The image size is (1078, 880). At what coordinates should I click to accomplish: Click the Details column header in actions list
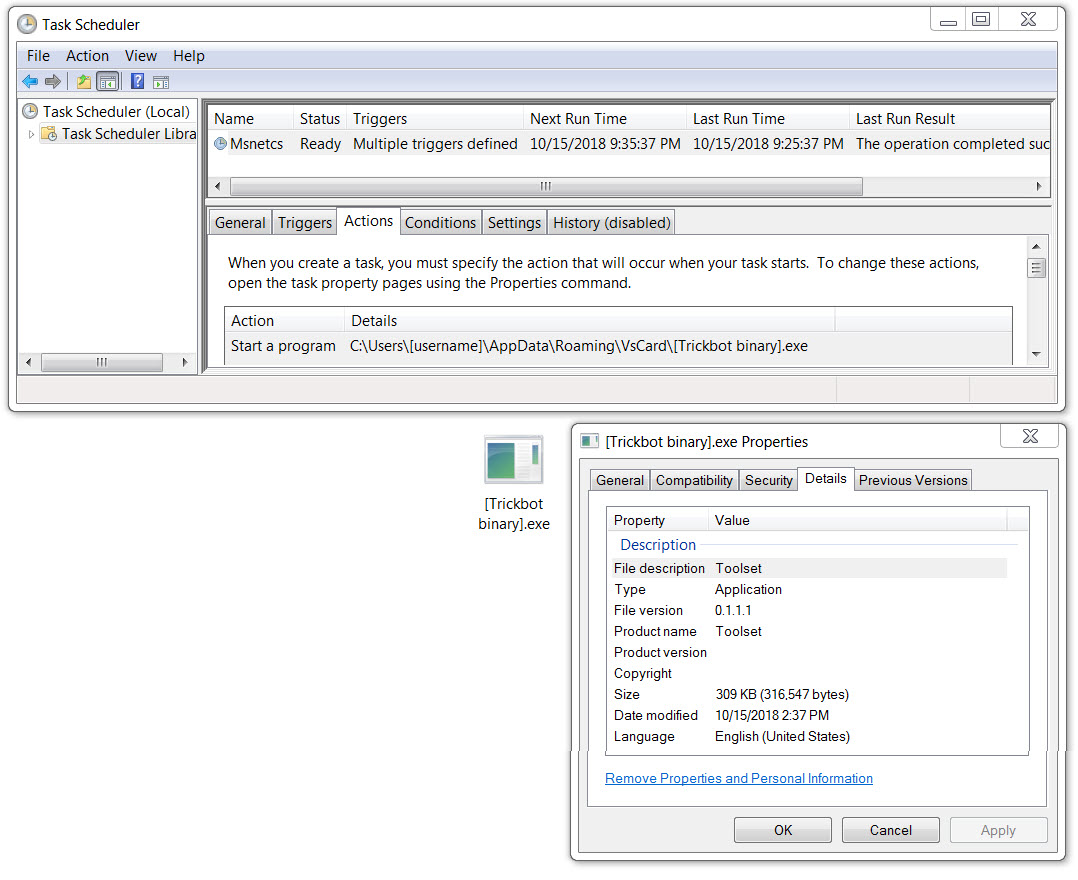589,320
